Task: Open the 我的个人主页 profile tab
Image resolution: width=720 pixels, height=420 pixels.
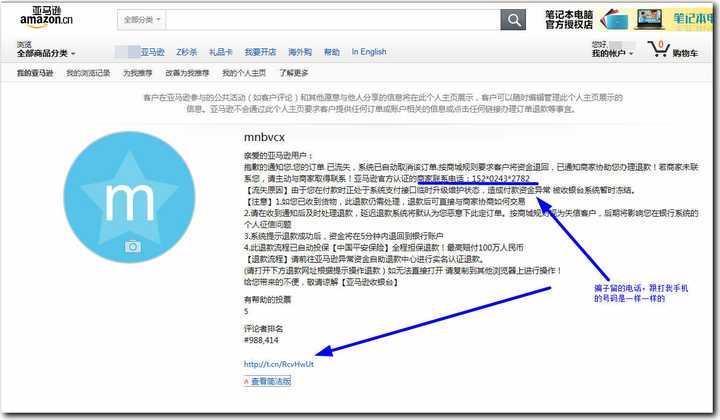Action: [244, 73]
